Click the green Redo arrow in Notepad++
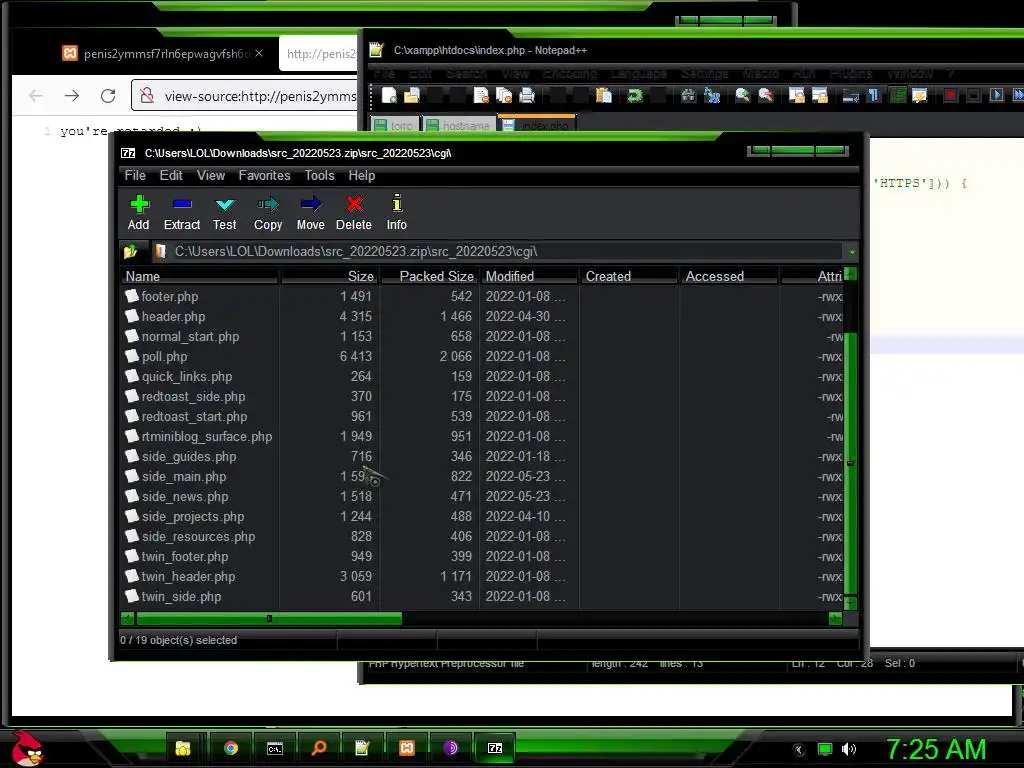The height and width of the screenshot is (768, 1024). point(635,95)
